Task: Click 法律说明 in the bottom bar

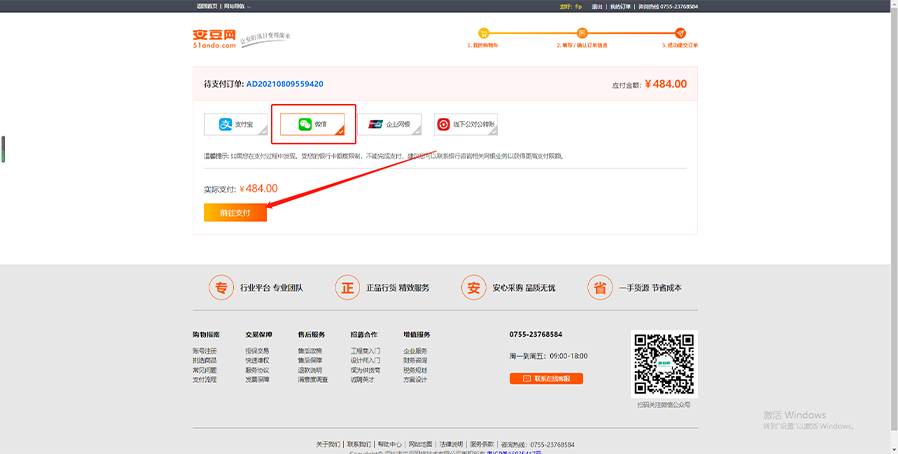Action: [451, 444]
